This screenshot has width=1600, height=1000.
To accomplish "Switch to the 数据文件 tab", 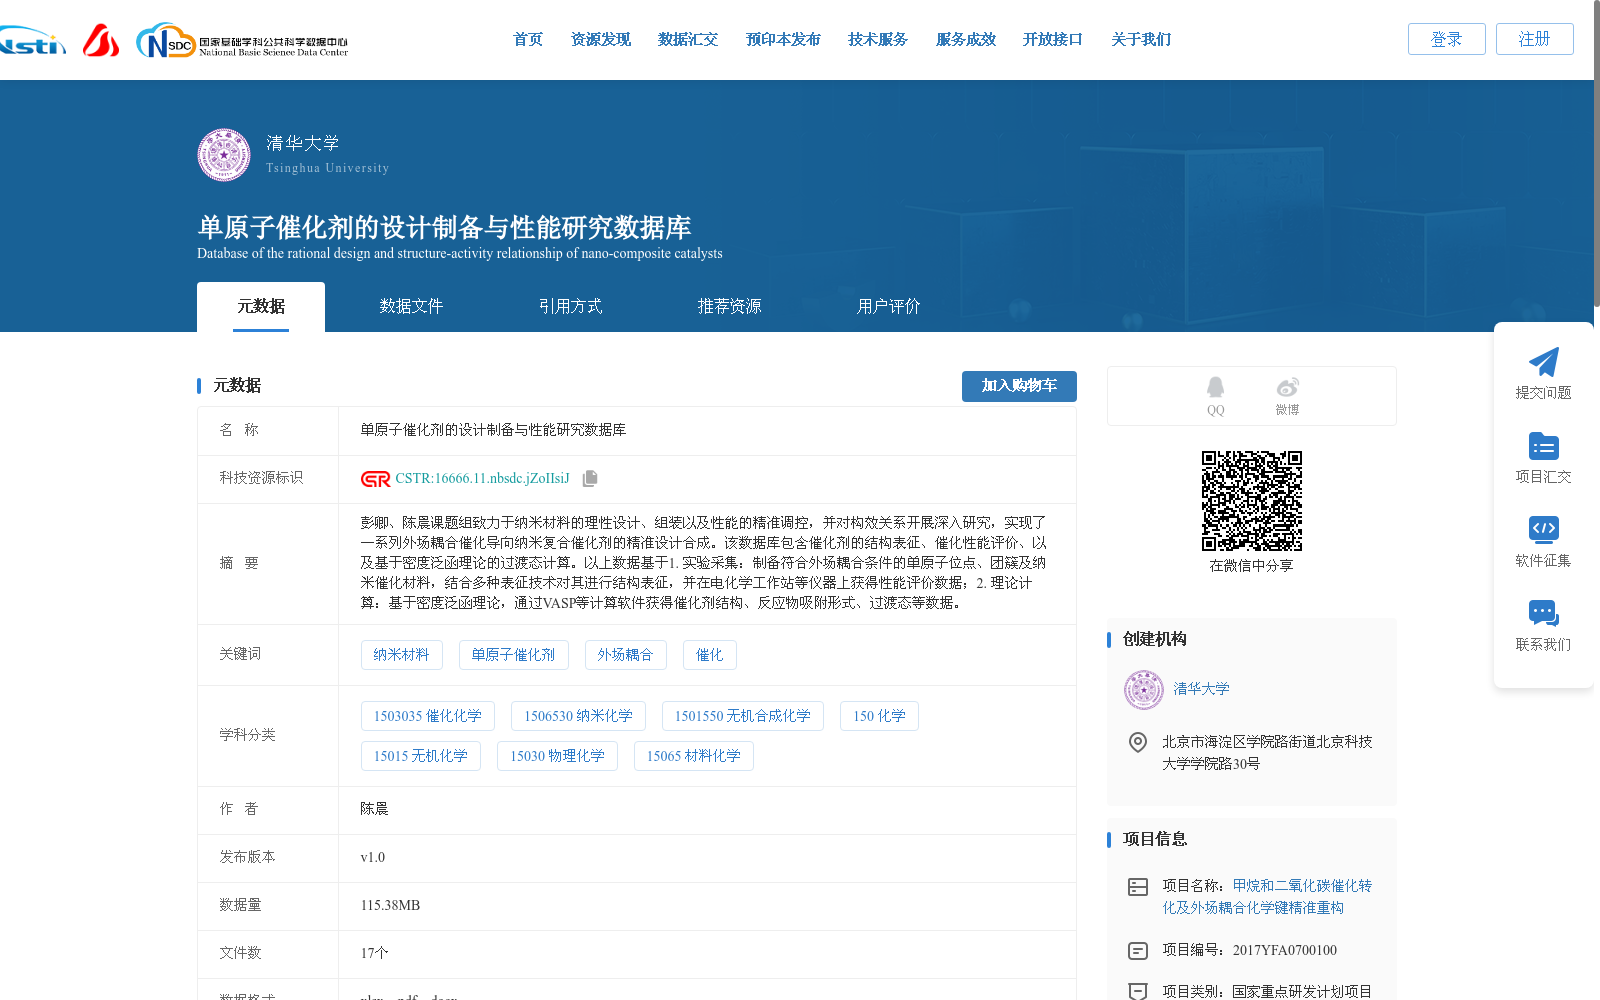I will tap(411, 307).
